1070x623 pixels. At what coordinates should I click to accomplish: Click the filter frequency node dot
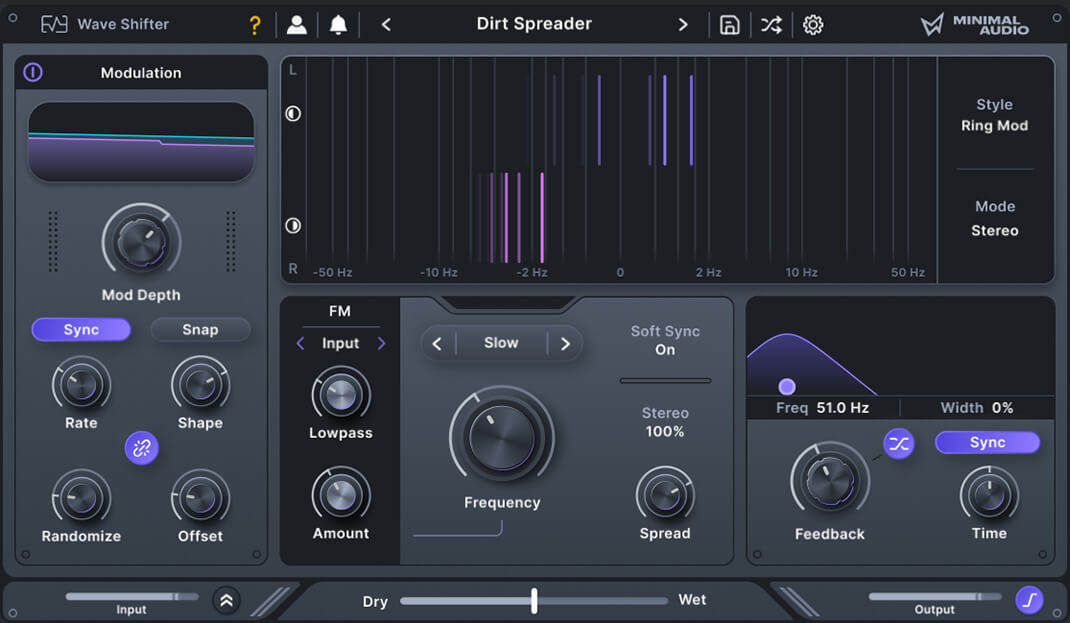(x=787, y=387)
